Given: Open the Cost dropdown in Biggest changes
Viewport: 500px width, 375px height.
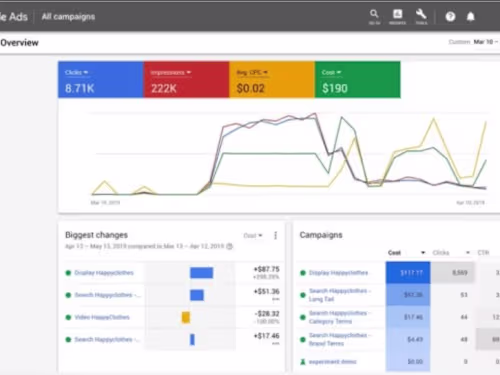Looking at the screenshot, I should (253, 236).
